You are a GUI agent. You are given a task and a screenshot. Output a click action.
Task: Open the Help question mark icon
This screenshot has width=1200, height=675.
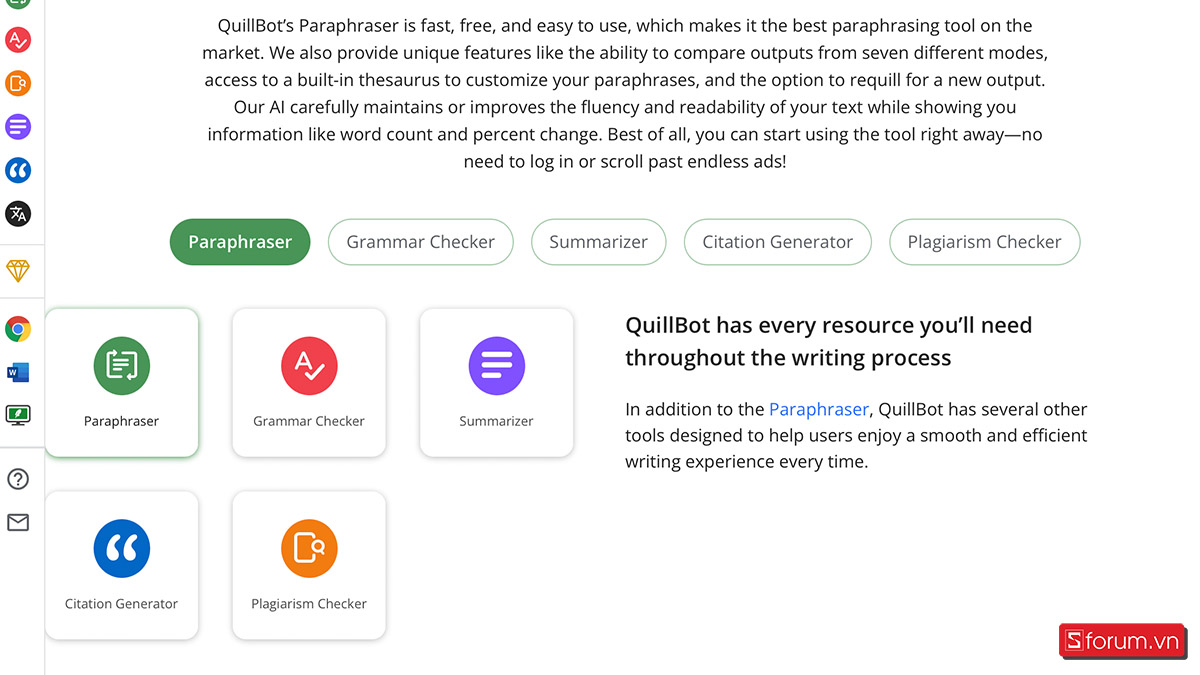(x=18, y=479)
